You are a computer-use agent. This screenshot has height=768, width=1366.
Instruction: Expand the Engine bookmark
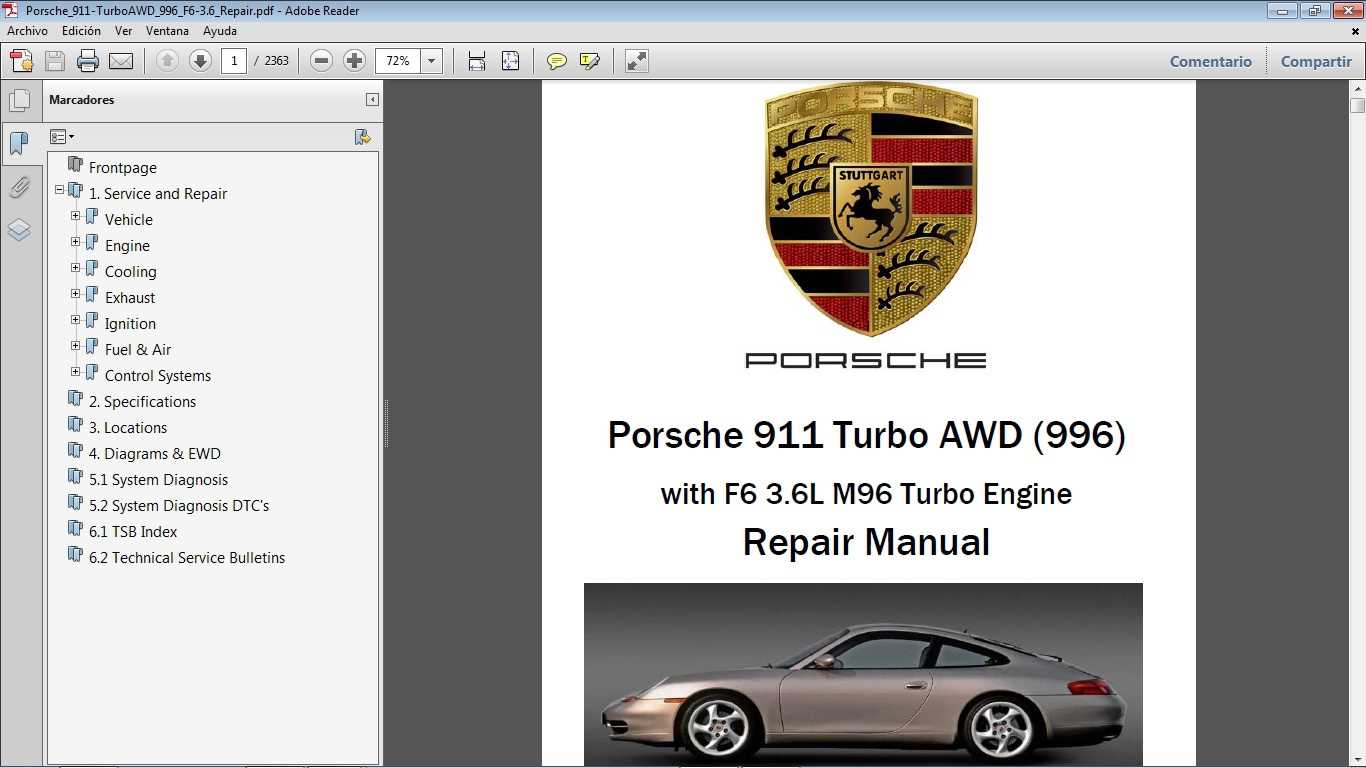click(76, 241)
